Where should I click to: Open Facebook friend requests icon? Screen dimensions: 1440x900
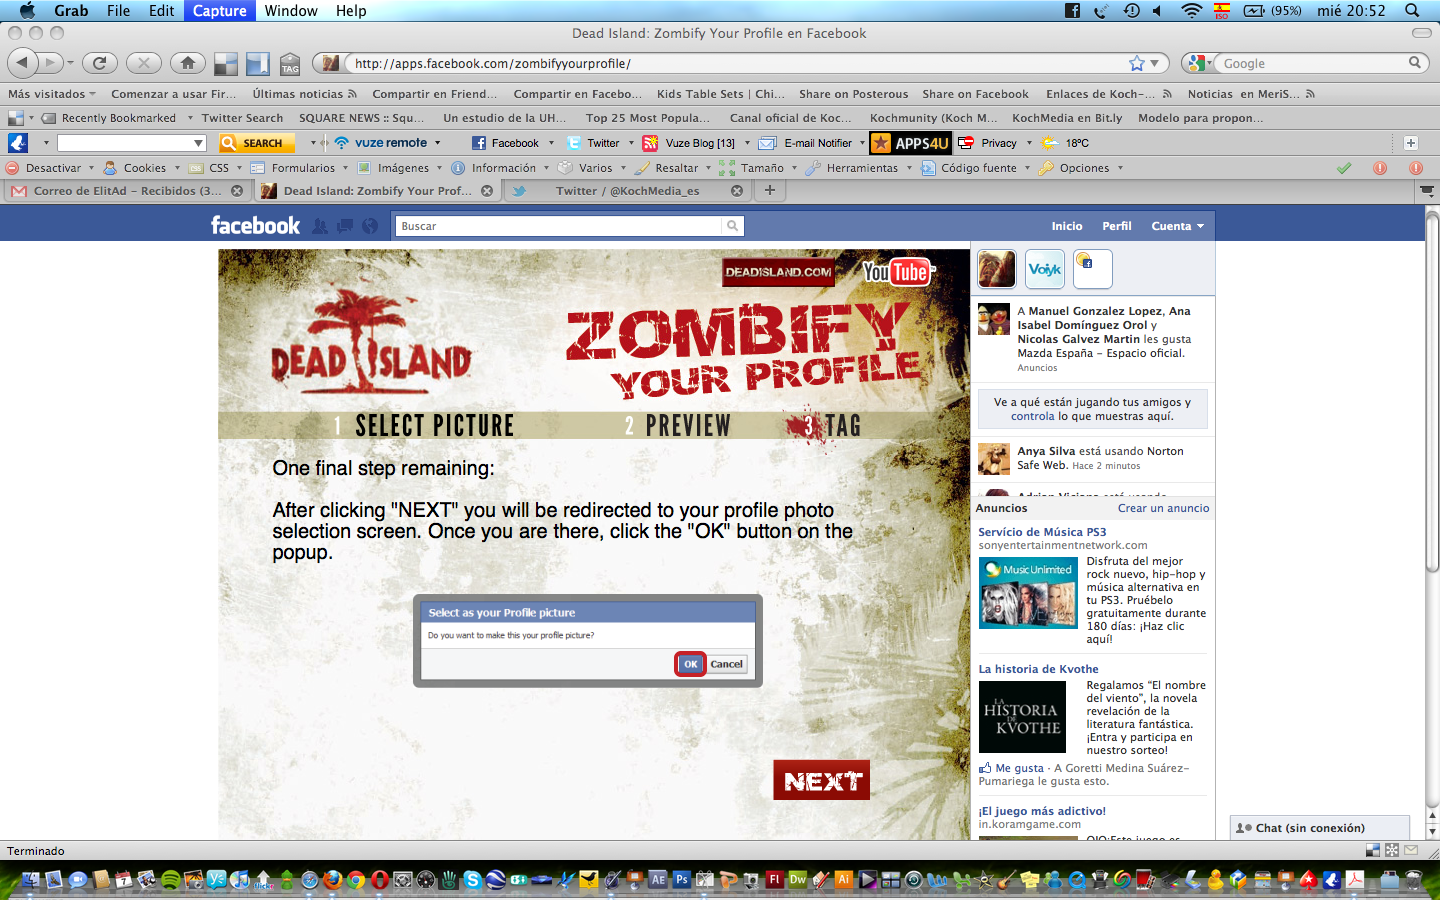(320, 226)
